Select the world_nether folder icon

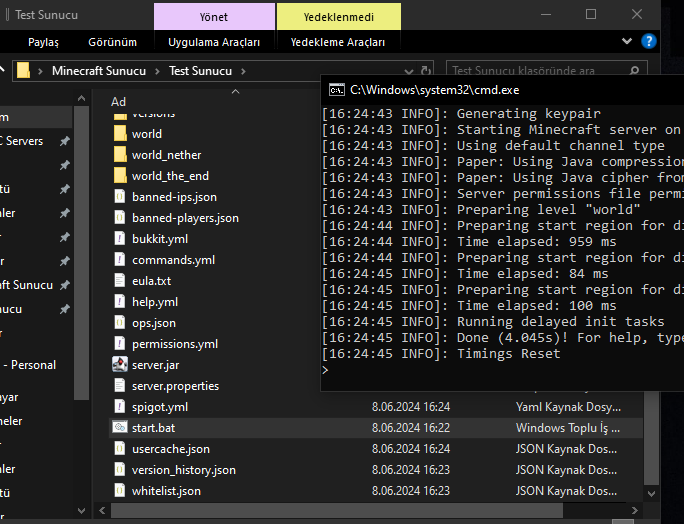point(120,154)
